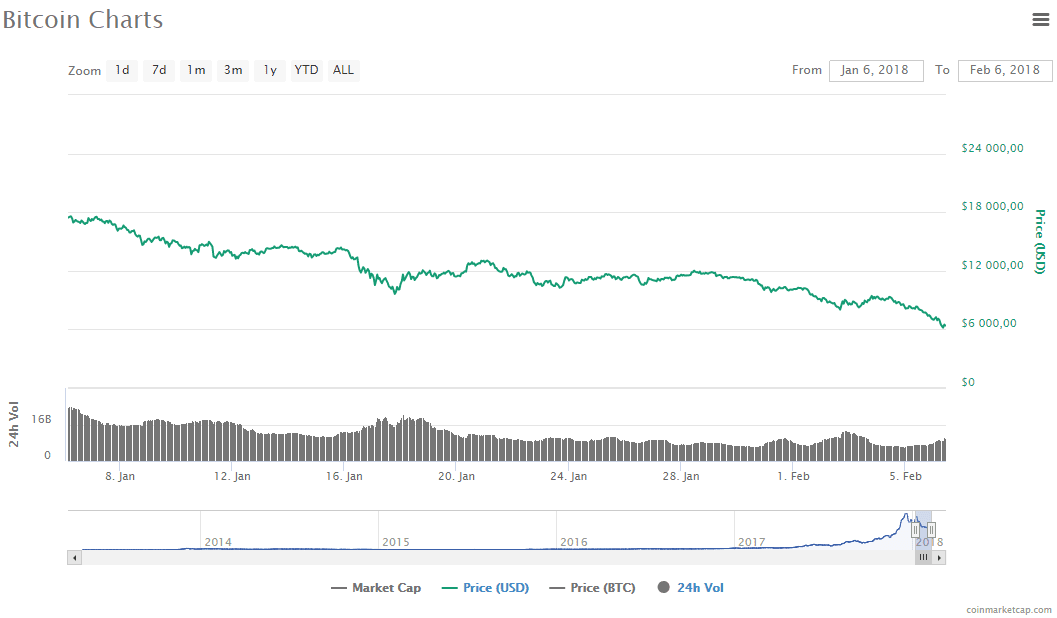
Task: Set zoom range to 7d
Action: [159, 70]
